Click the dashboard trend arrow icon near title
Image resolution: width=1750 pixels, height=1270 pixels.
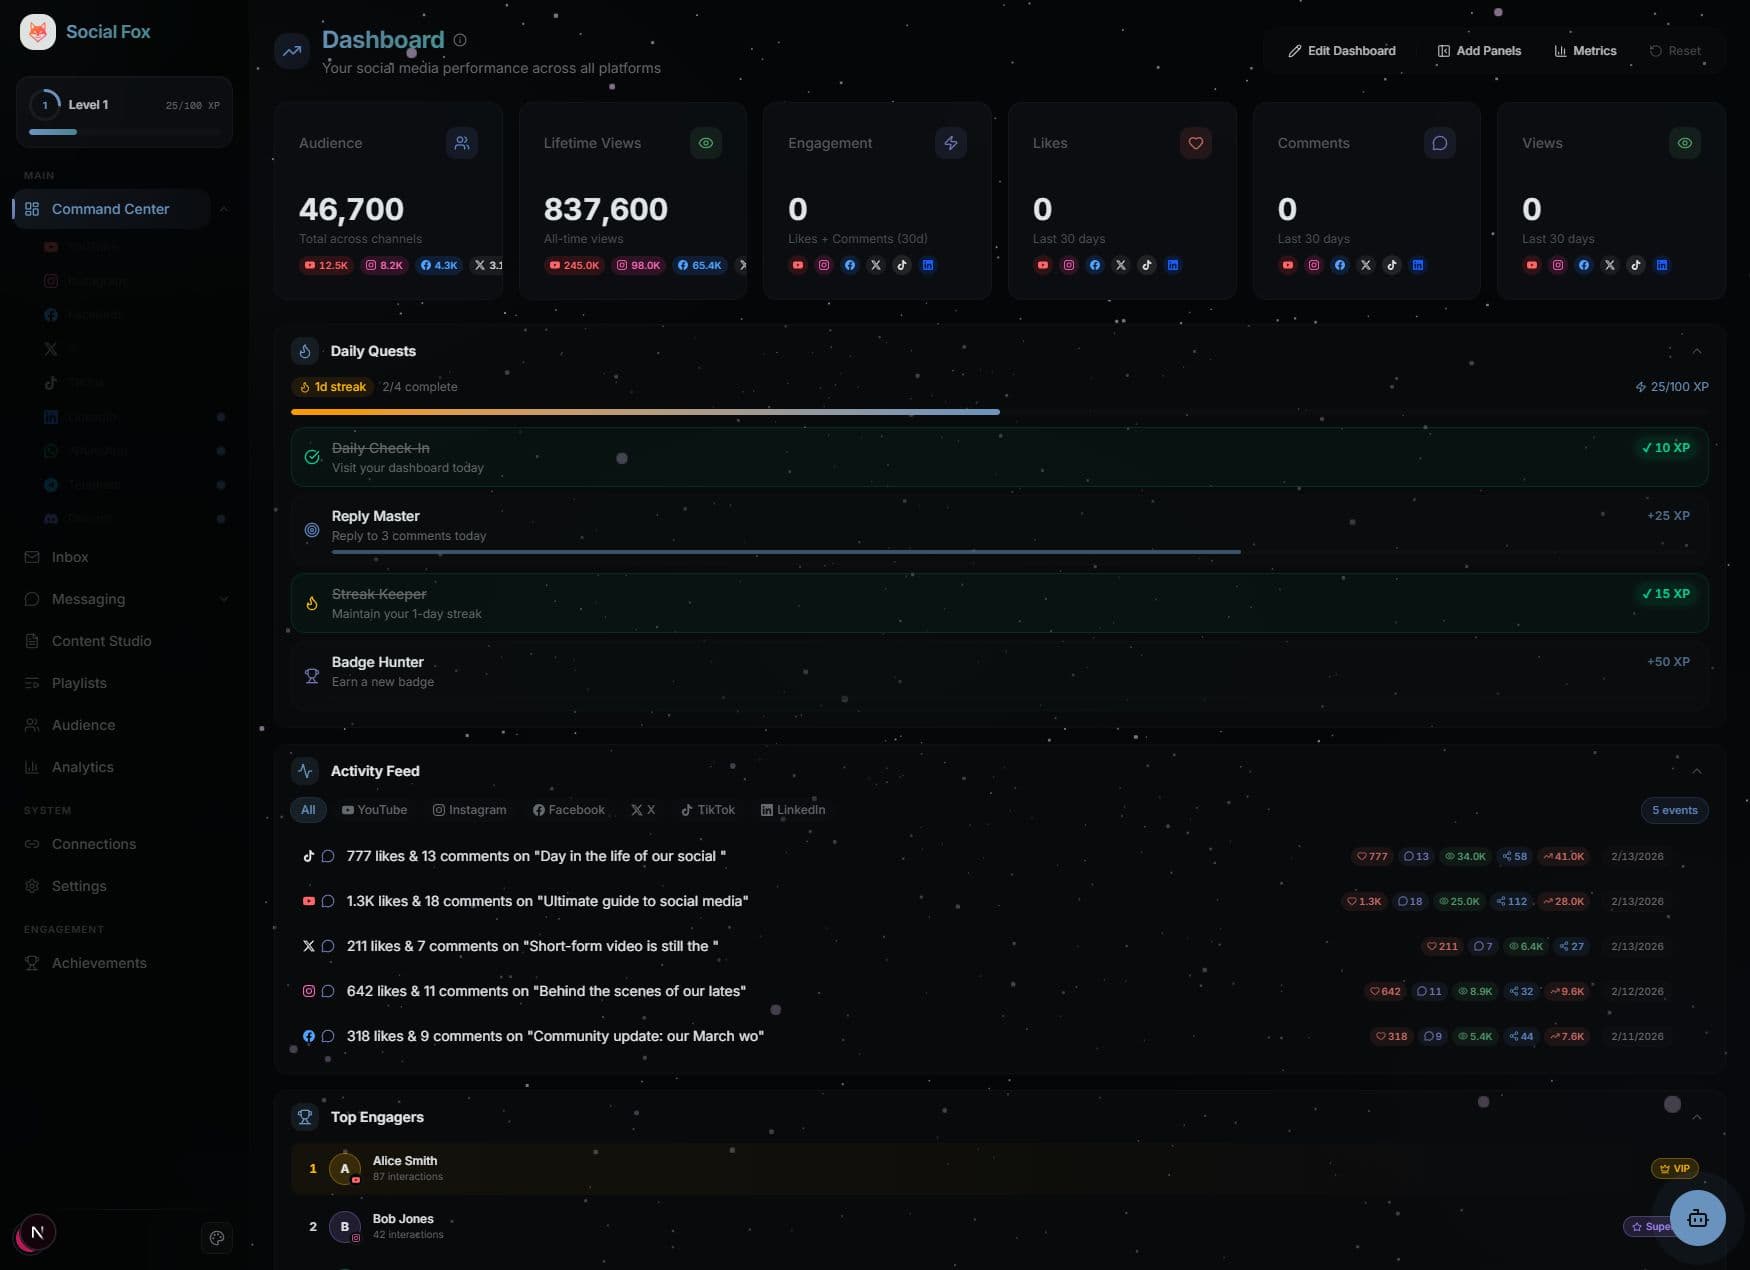pos(292,51)
